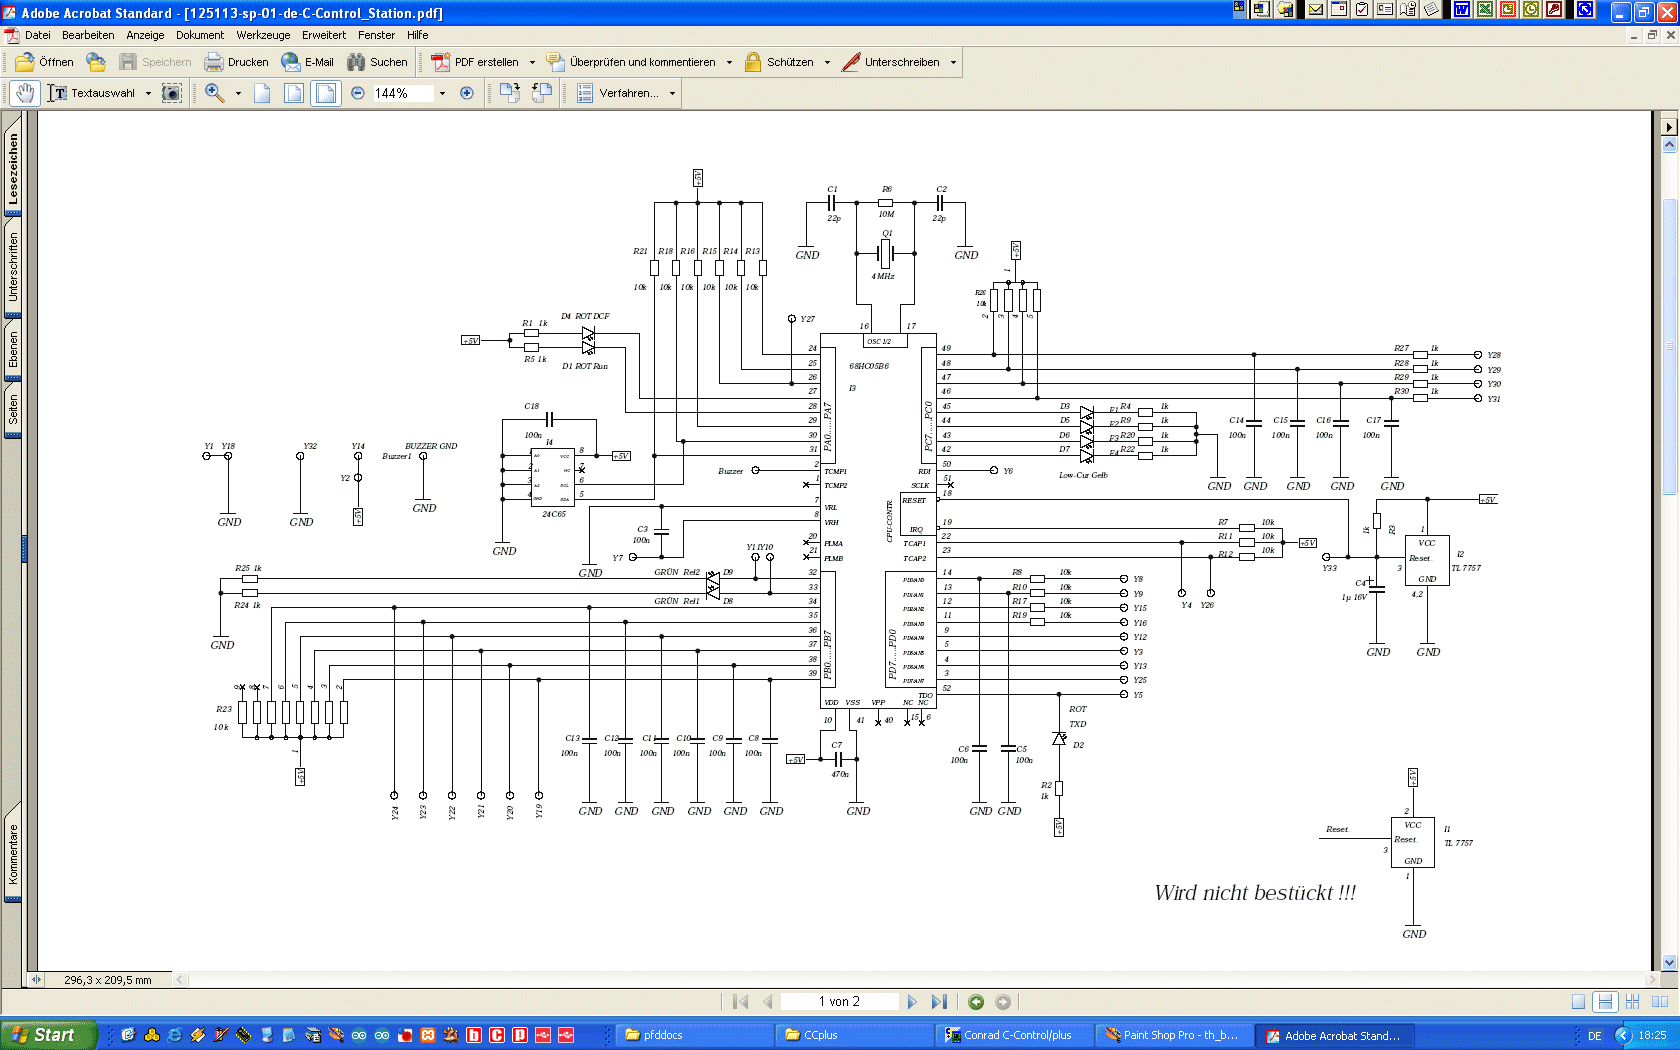
Task: Open the zoom percentage dropdown
Action: point(442,93)
